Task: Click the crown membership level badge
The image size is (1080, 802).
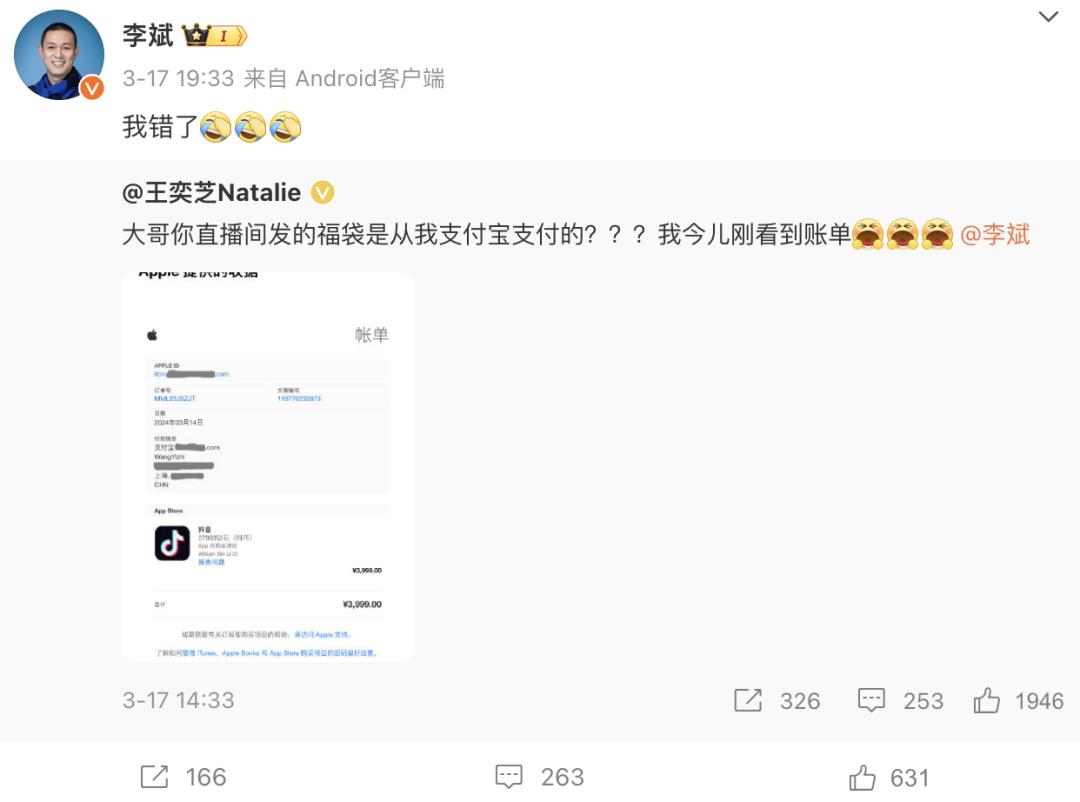Action: point(214,35)
